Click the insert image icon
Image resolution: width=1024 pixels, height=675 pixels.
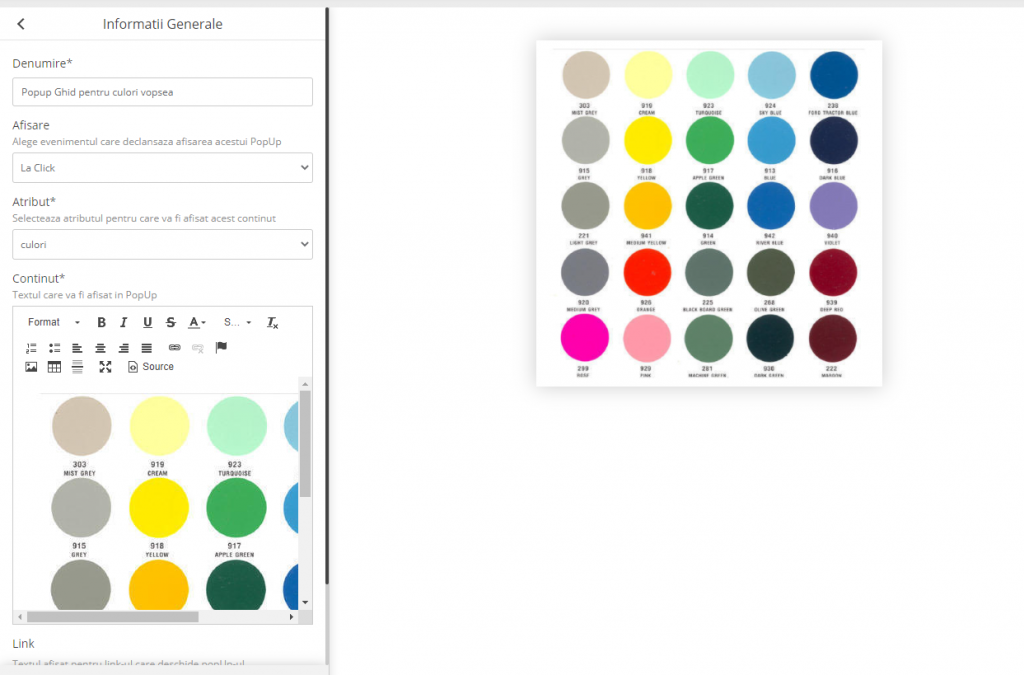click(31, 367)
